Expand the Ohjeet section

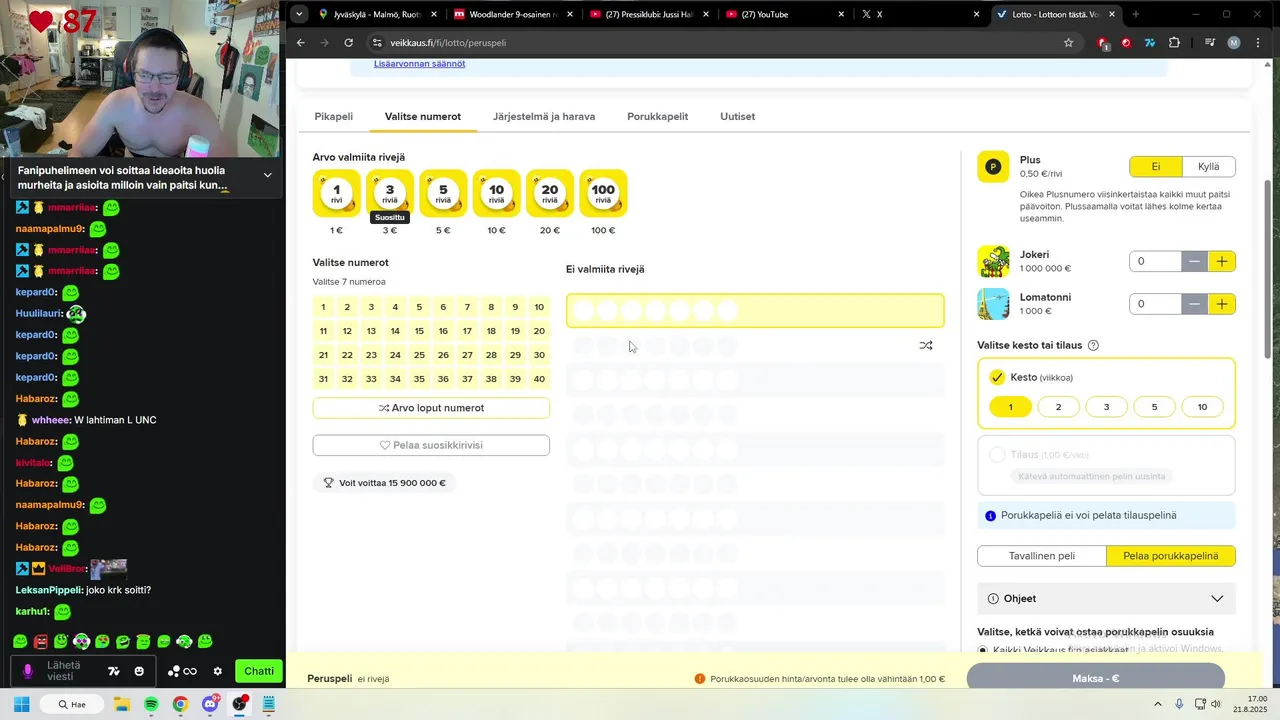pyautogui.click(x=1106, y=598)
